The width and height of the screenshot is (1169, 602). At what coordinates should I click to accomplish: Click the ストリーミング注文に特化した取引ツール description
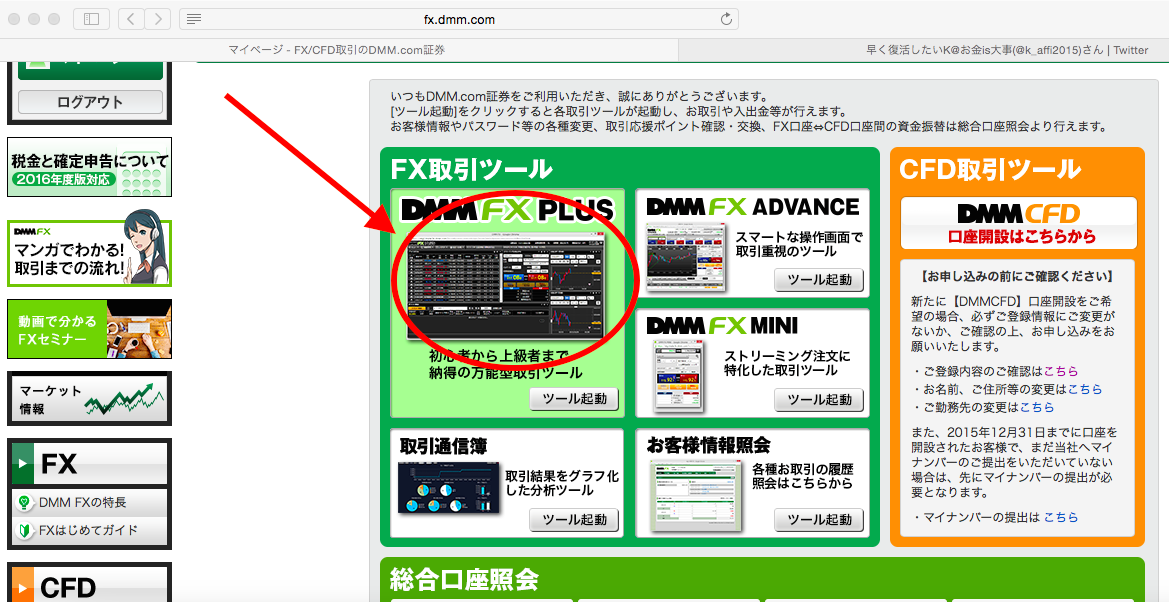[x=787, y=363]
